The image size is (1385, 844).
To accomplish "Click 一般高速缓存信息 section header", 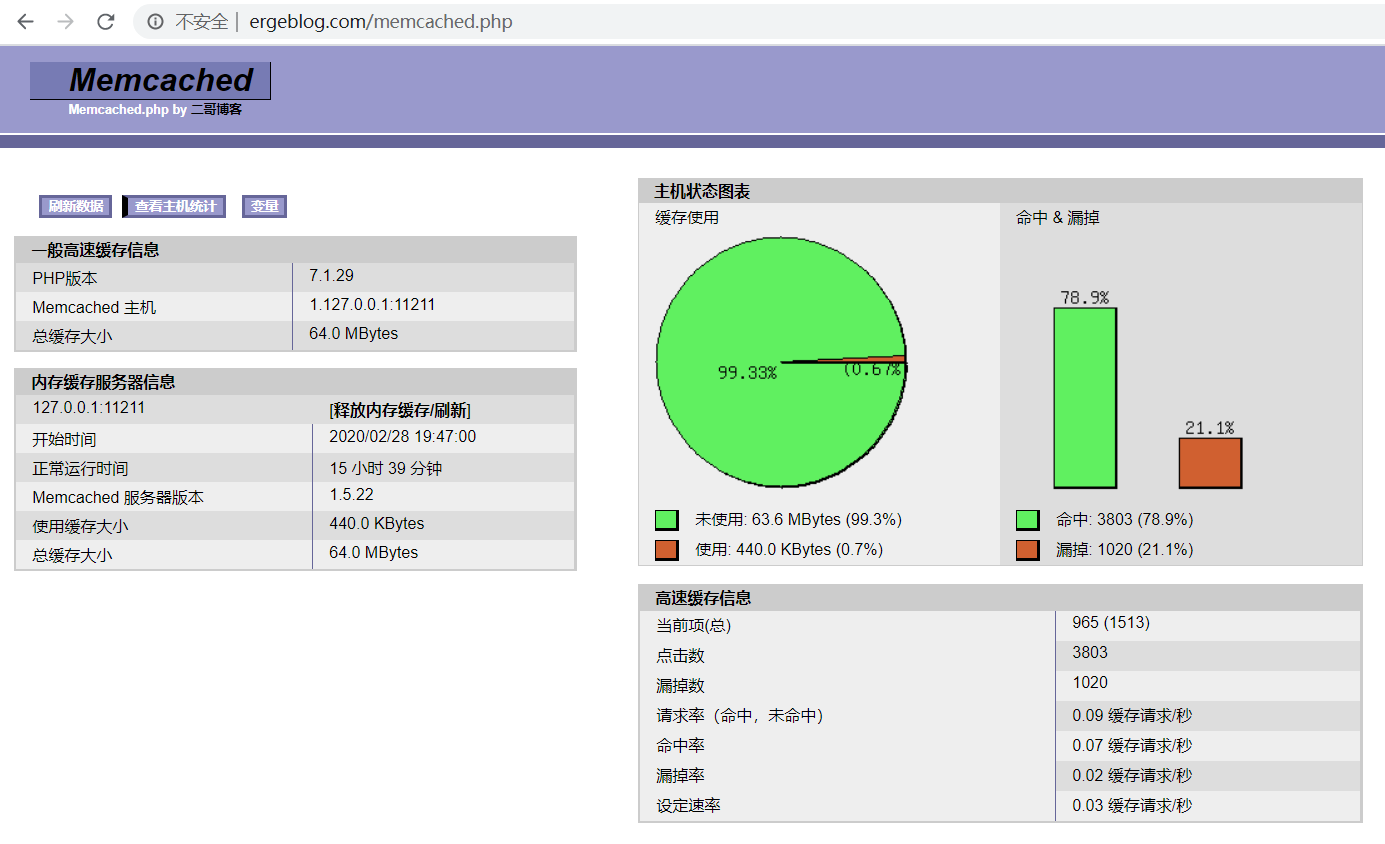I will click(x=295, y=250).
